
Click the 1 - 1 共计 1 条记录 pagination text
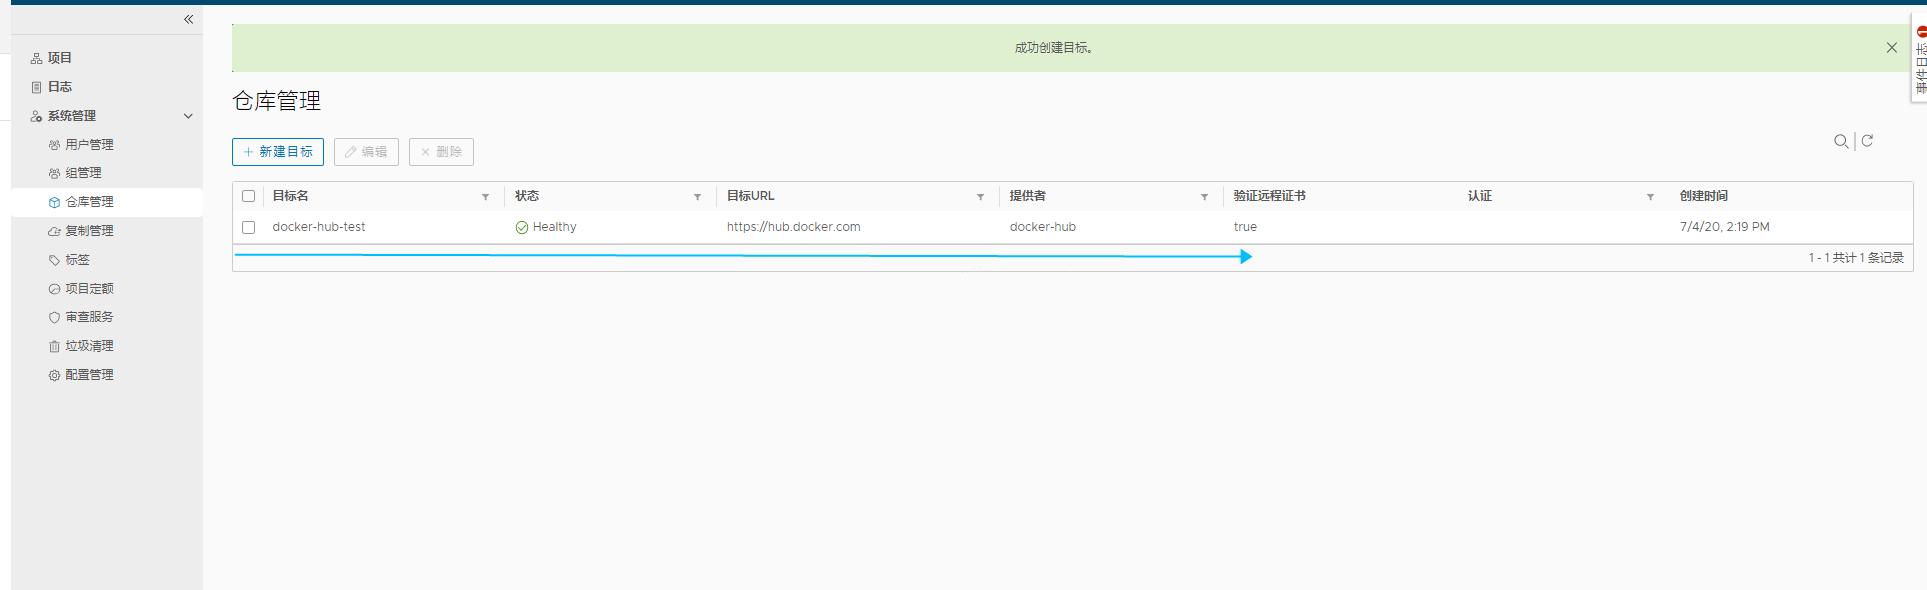point(1856,258)
